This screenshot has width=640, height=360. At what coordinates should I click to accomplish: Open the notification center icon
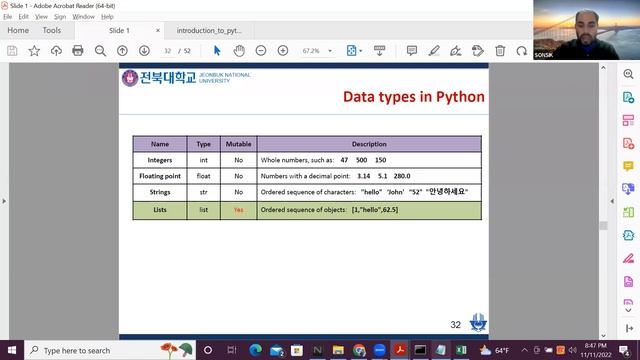pos(624,350)
